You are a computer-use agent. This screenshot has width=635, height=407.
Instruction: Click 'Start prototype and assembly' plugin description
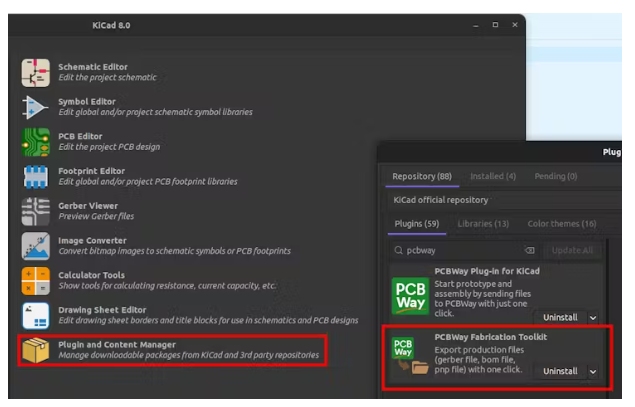(482, 299)
